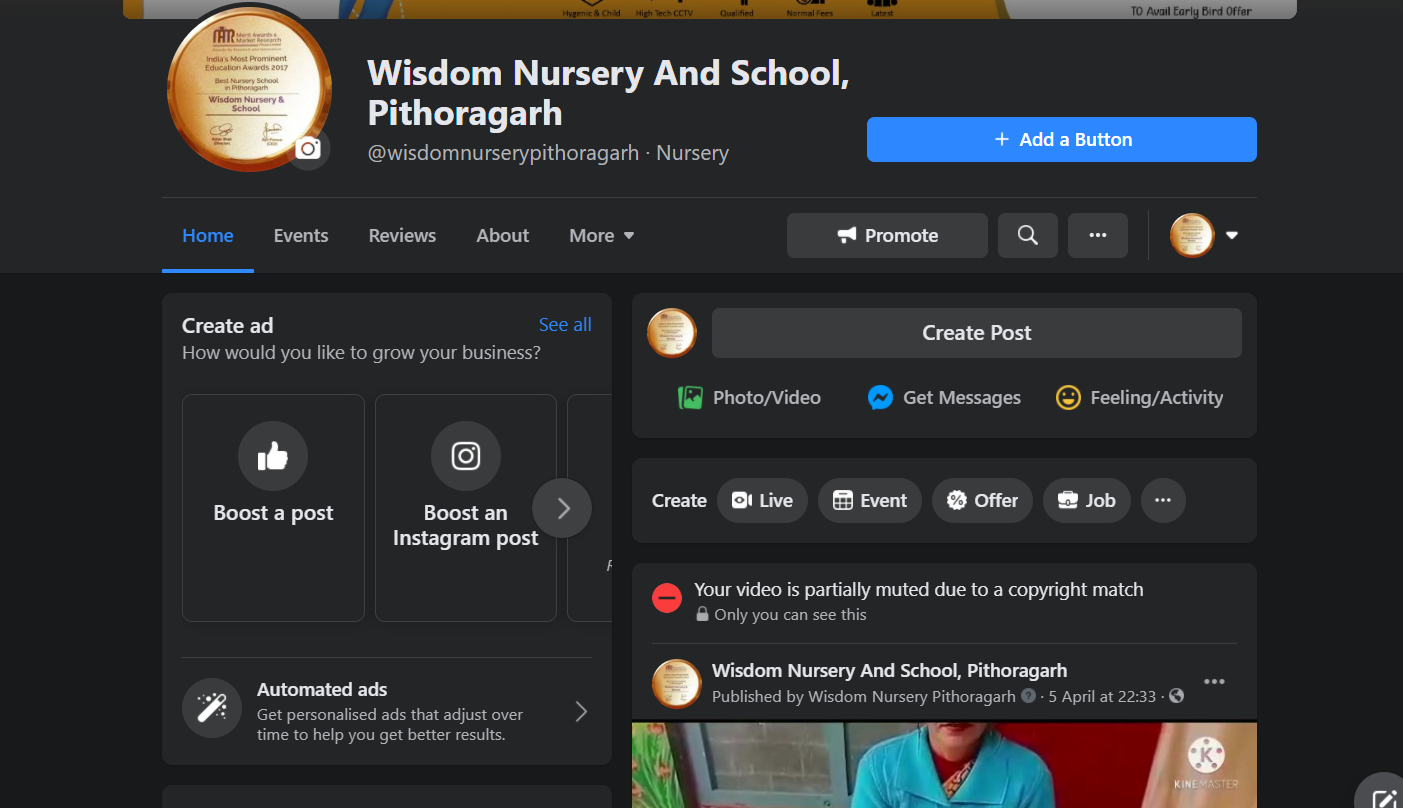Viewport: 1403px width, 808px height.
Task: Switch to the Reviews tab
Action: pos(402,236)
